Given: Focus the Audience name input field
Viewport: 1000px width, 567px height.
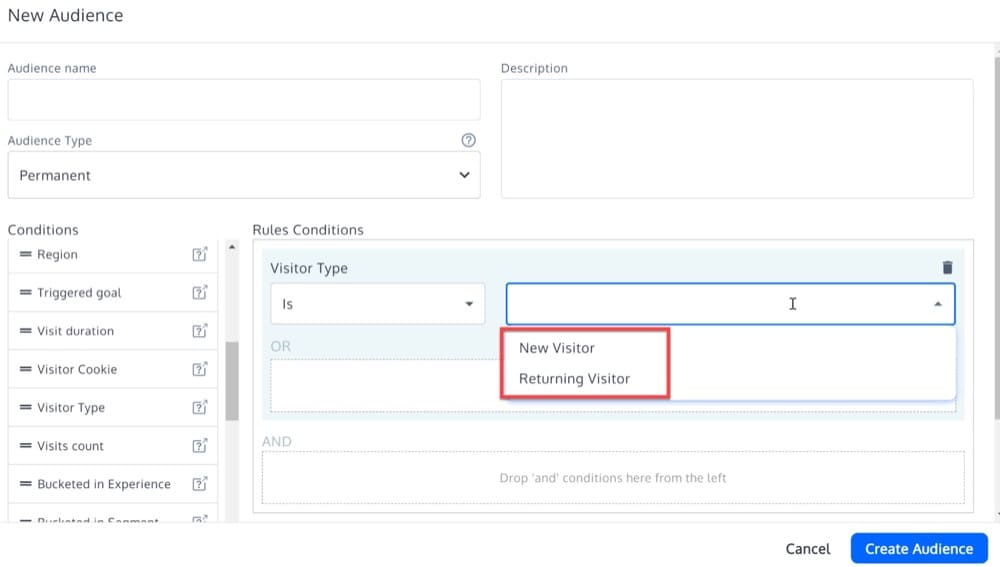Looking at the screenshot, I should [243, 100].
